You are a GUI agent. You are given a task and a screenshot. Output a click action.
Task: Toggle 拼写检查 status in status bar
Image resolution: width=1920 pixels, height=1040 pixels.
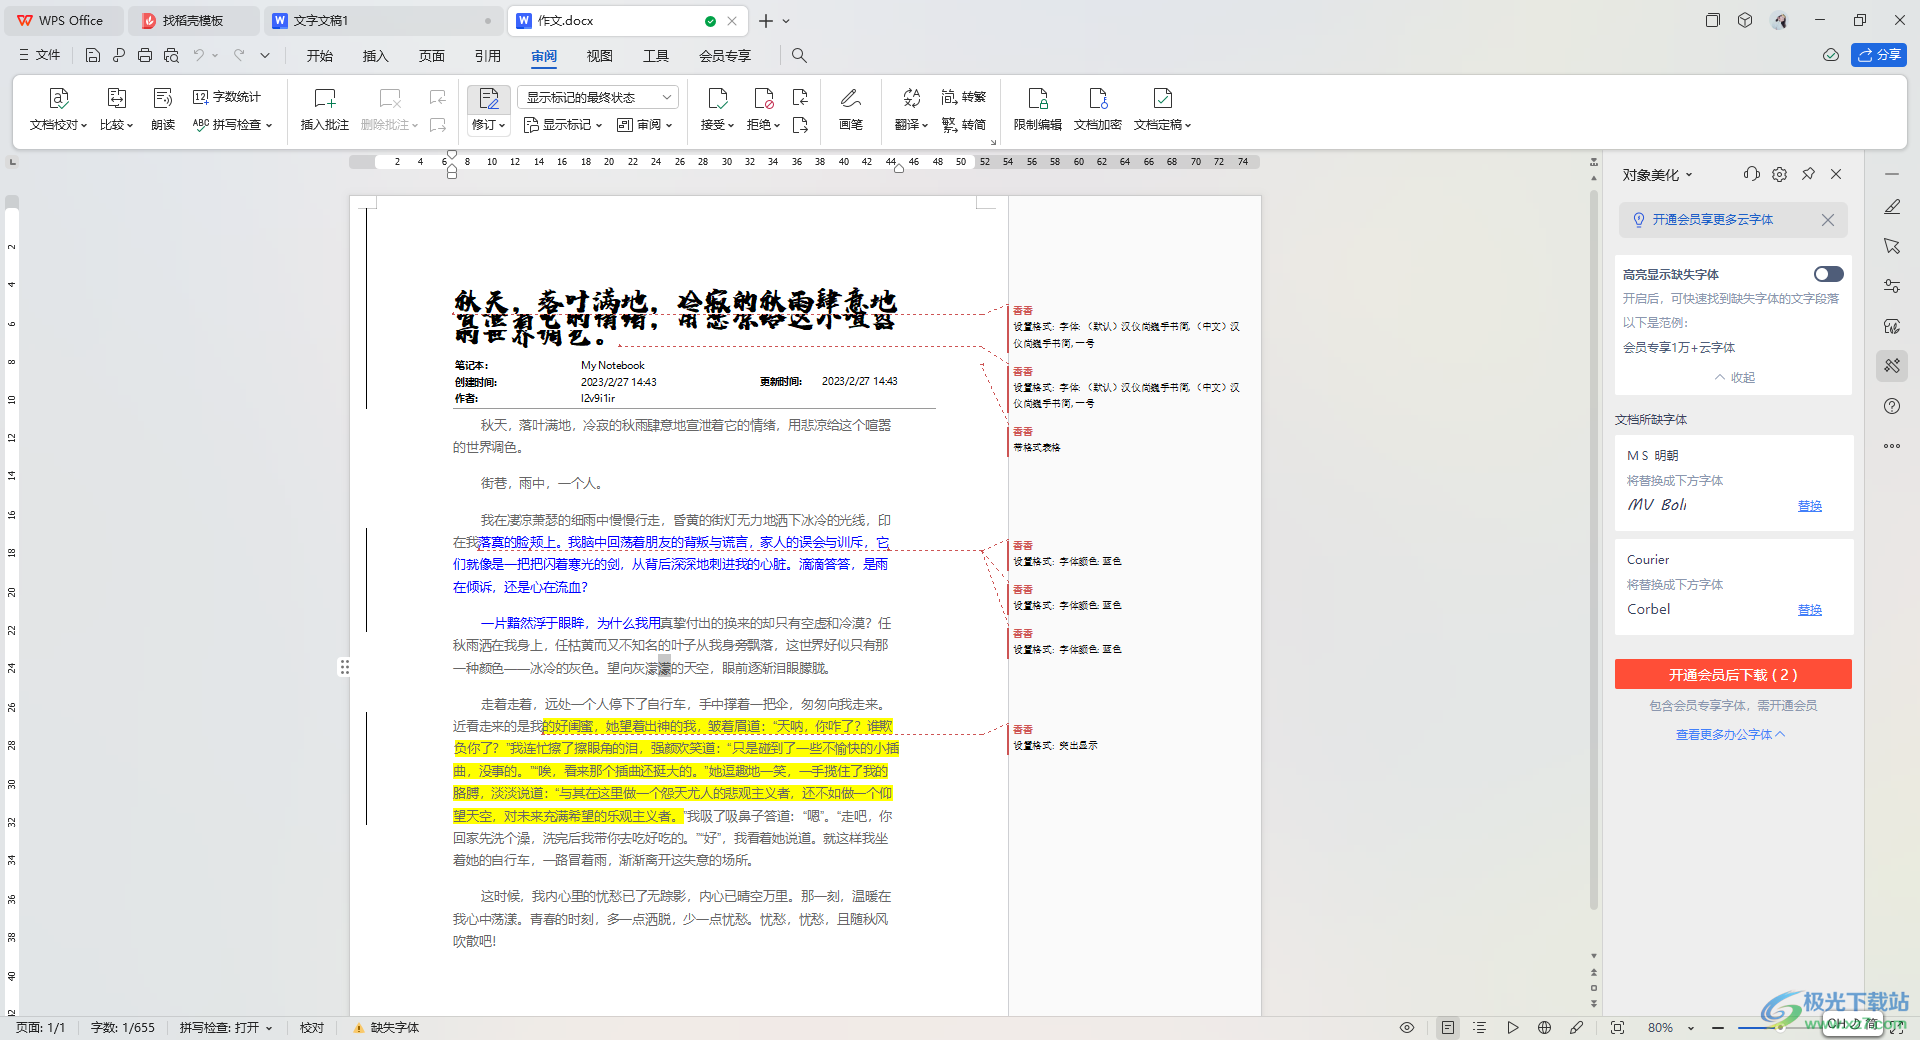(x=226, y=1027)
